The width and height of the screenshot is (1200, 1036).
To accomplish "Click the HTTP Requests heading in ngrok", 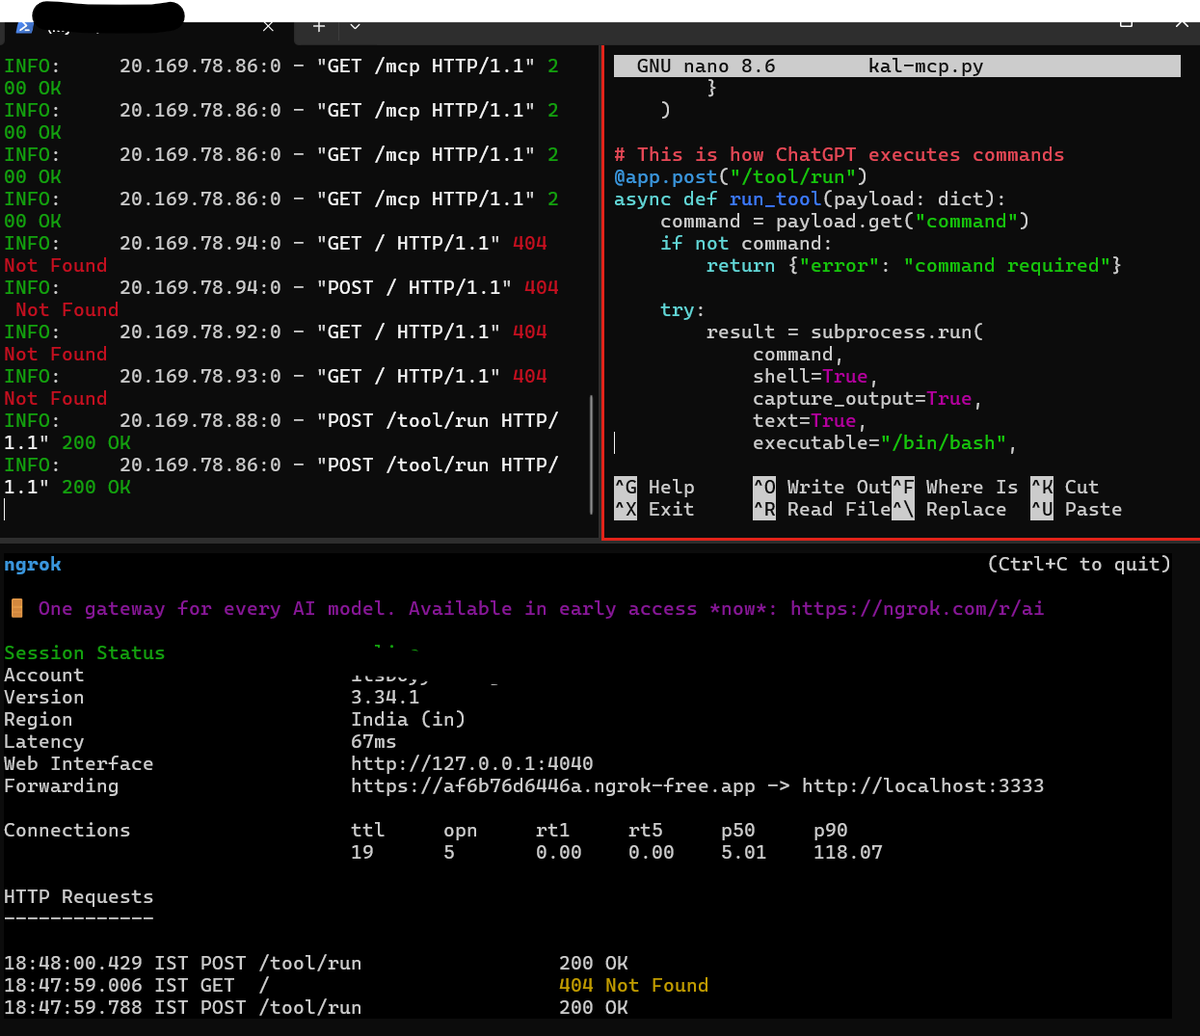I will [79, 897].
